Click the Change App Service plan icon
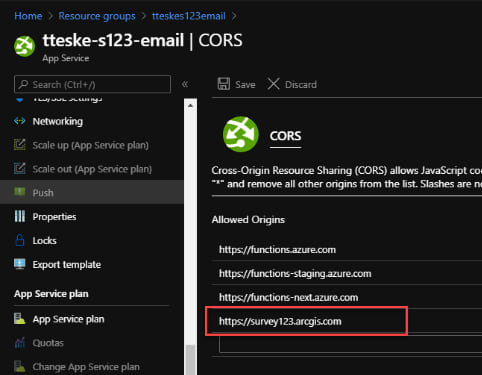 20,366
